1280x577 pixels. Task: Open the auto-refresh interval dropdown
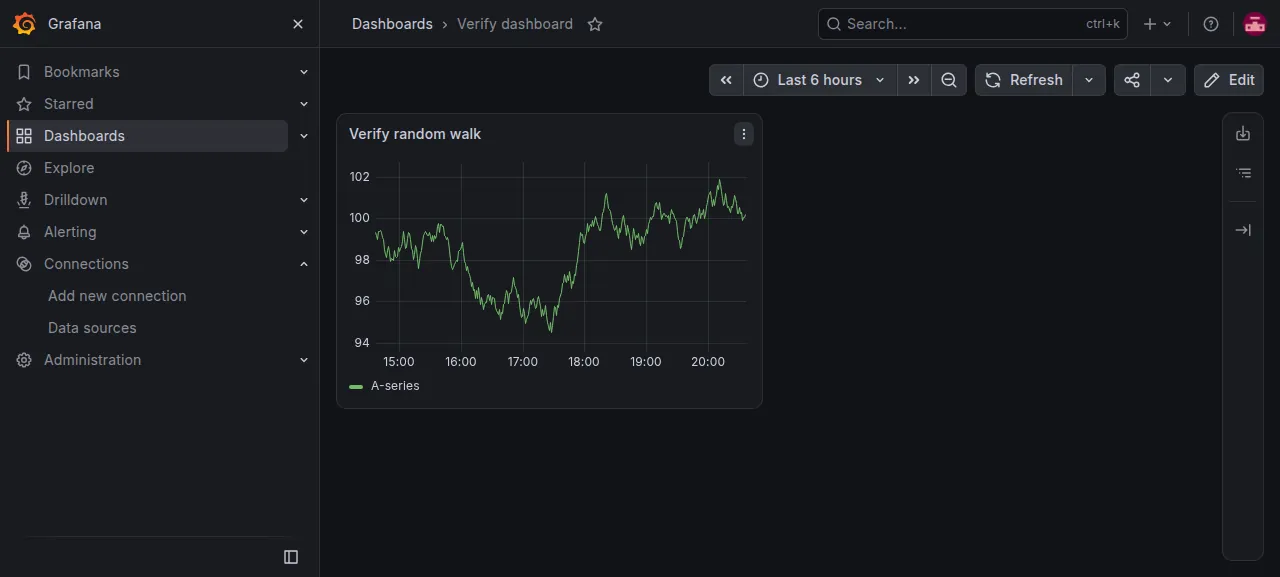pyautogui.click(x=1089, y=80)
